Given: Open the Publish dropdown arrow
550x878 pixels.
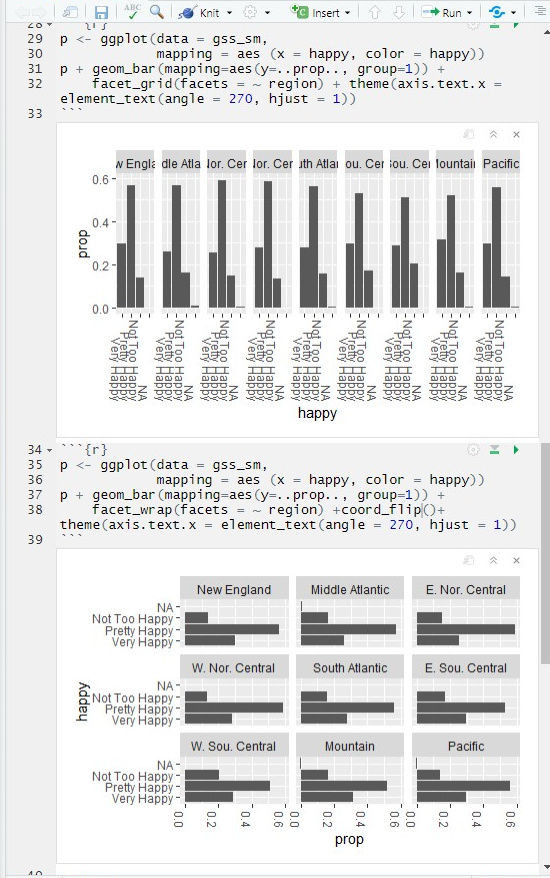Looking at the screenshot, I should [513, 12].
